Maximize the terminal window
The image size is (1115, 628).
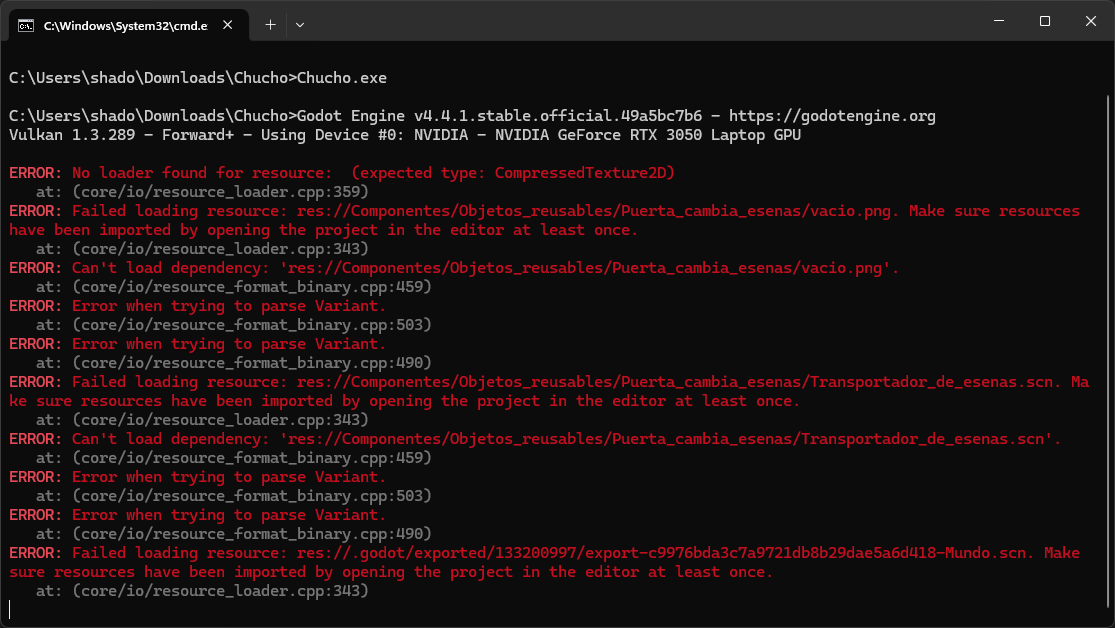click(x=1045, y=21)
